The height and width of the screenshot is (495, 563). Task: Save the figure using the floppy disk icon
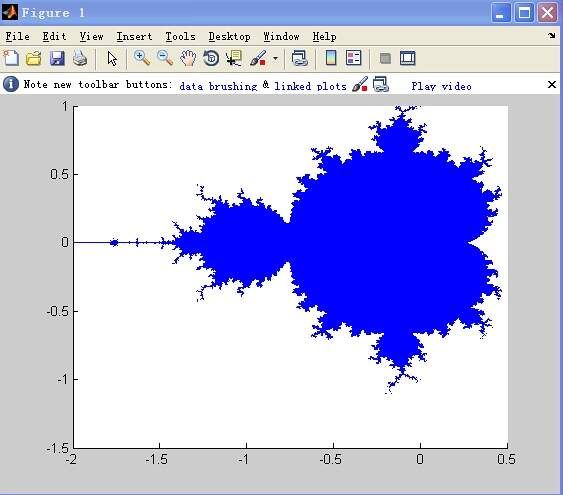point(57,58)
